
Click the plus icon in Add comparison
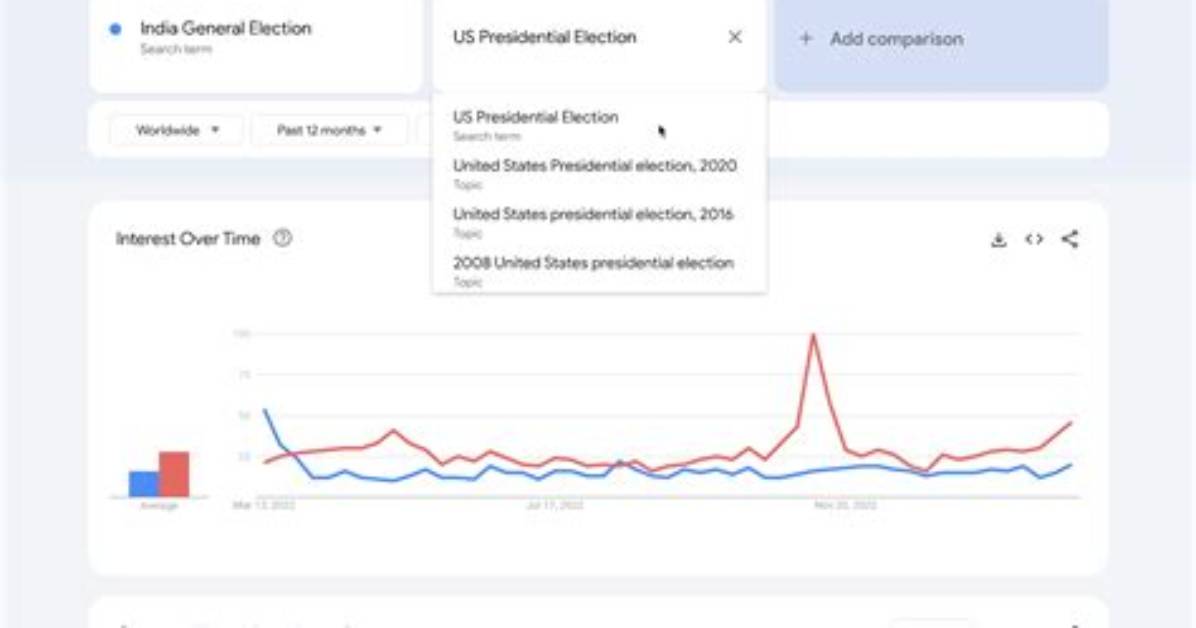(805, 38)
